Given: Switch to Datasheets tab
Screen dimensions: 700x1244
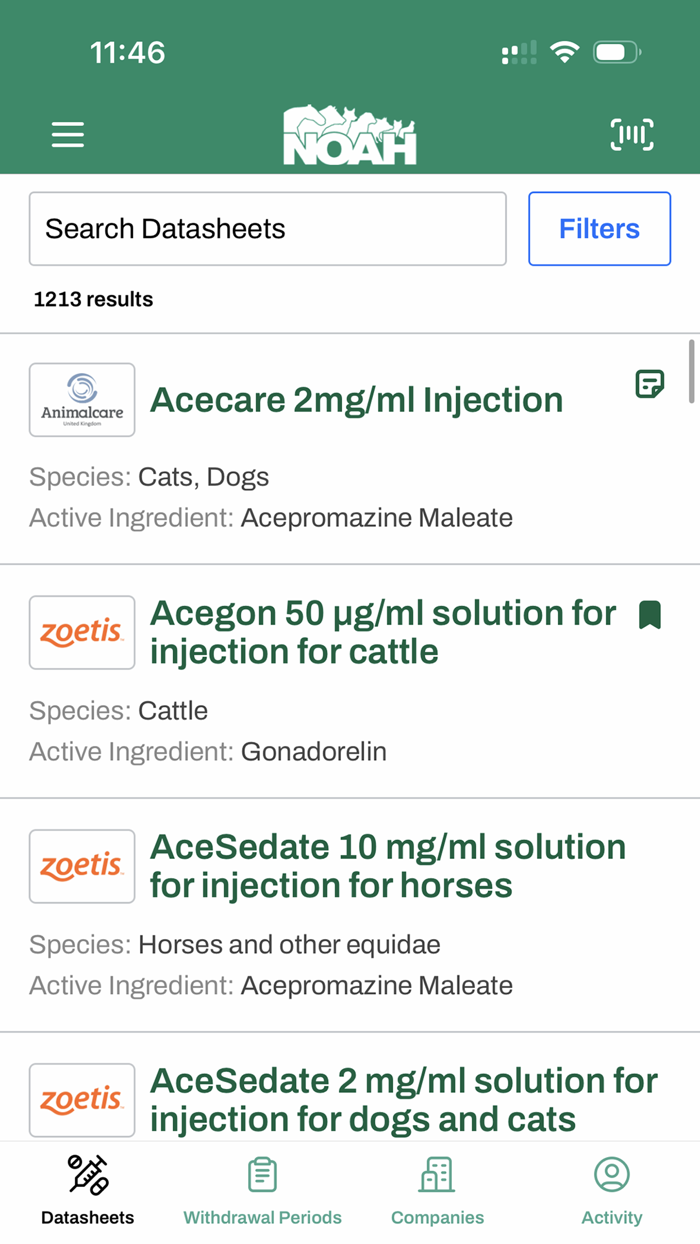Looking at the screenshot, I should (x=88, y=1190).
